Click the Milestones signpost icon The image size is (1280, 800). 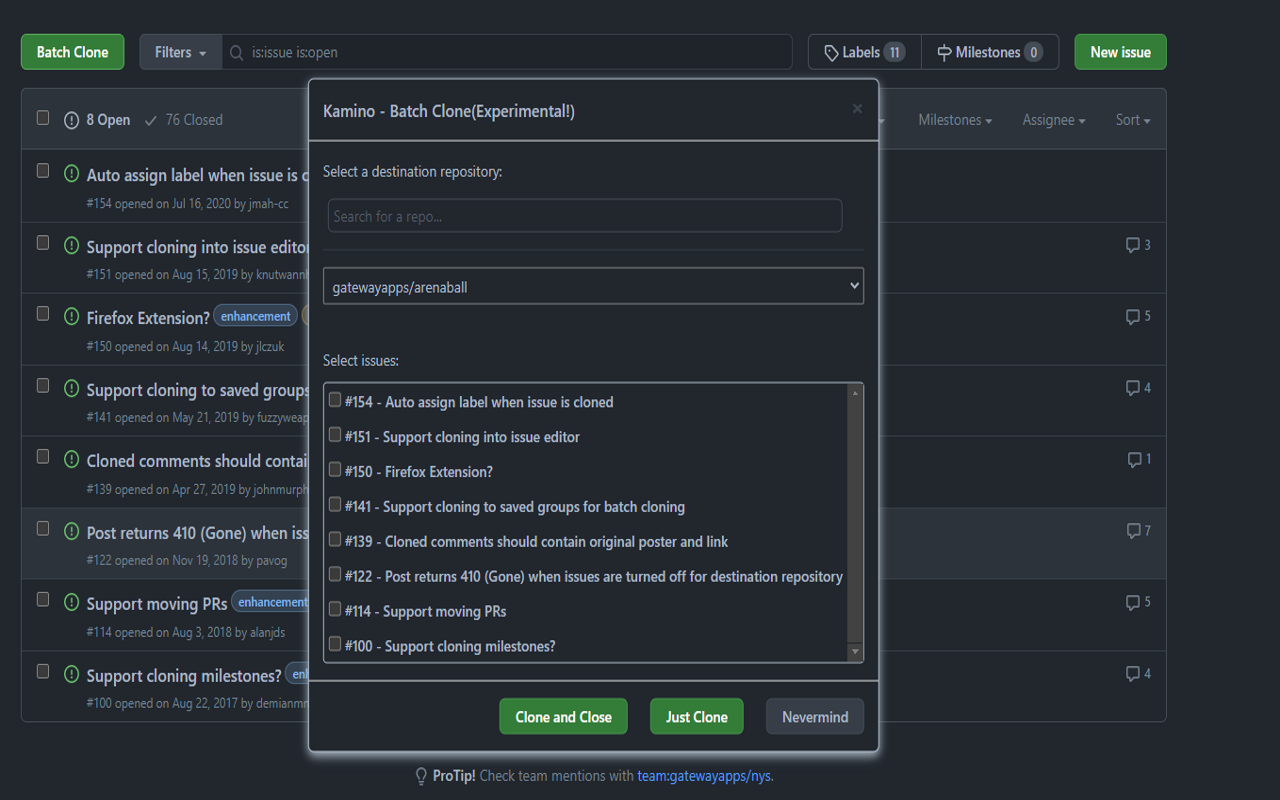point(944,53)
